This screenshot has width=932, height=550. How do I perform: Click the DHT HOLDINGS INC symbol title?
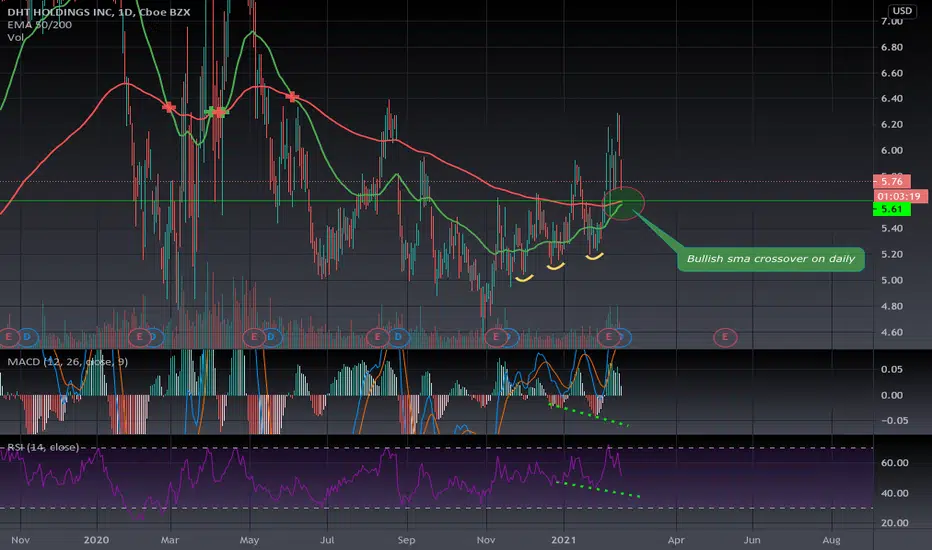pyautogui.click(x=99, y=12)
